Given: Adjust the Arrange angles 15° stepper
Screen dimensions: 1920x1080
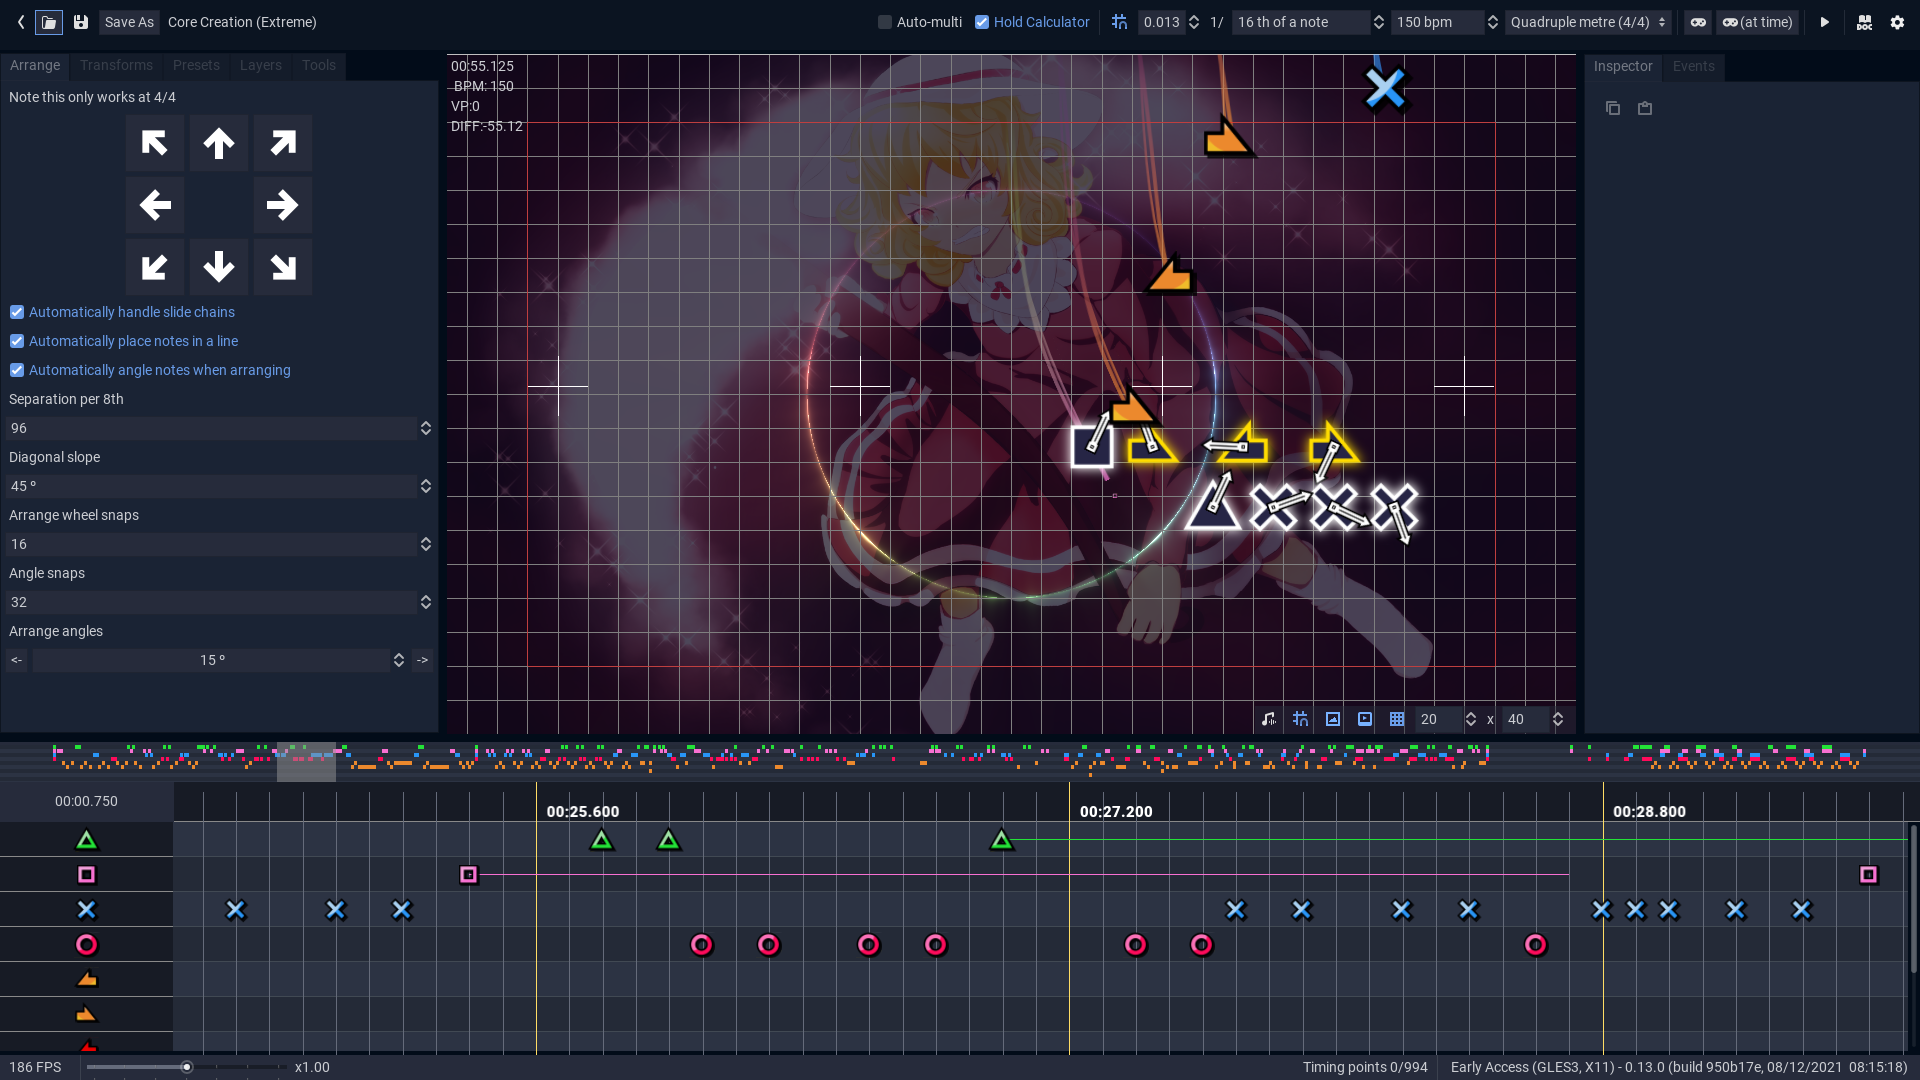Looking at the screenshot, I should tap(399, 660).
